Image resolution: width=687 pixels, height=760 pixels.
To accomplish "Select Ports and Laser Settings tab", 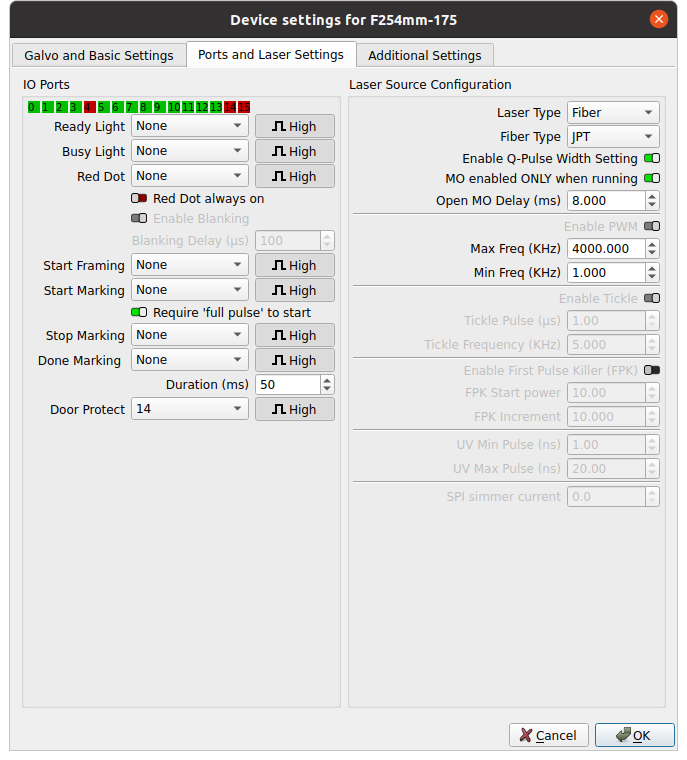I will click(271, 54).
